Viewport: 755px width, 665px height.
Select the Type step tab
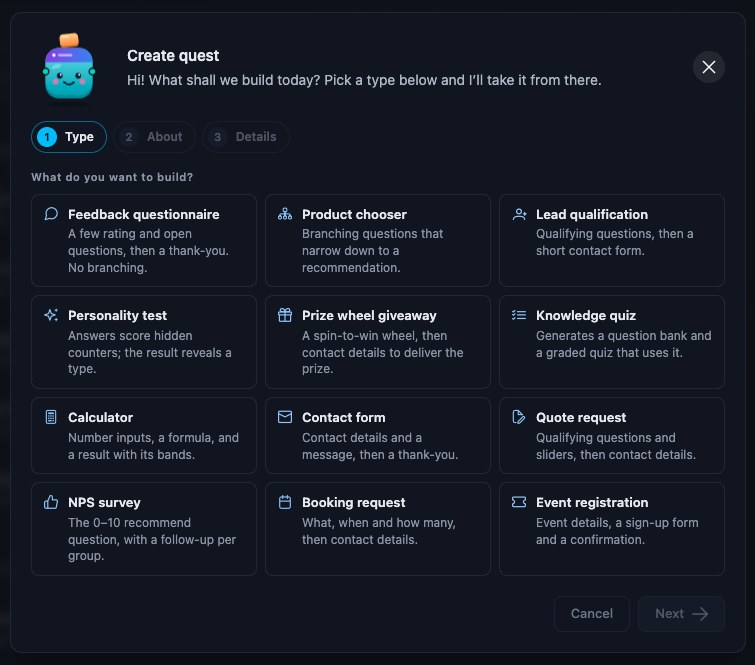point(69,137)
